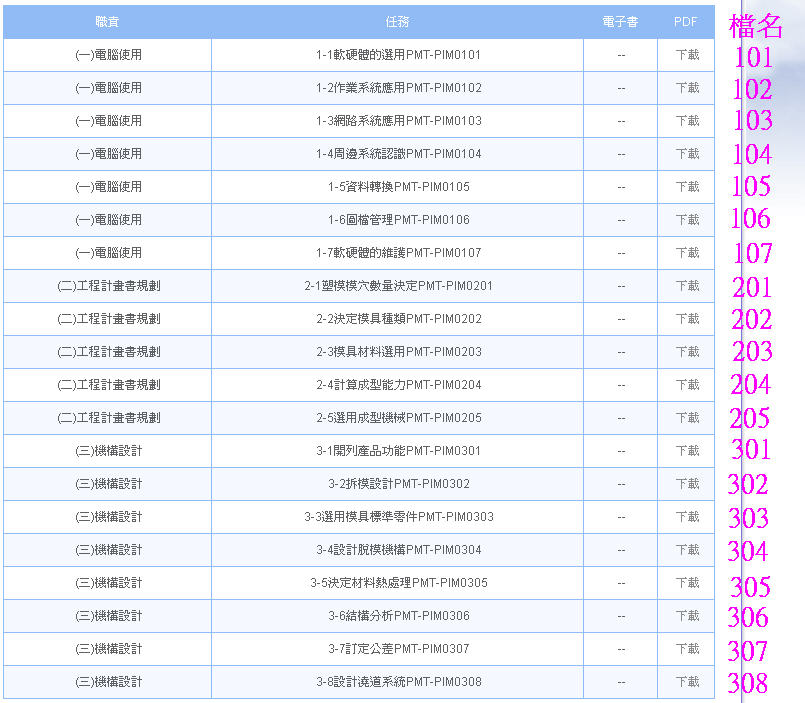Download PDF for 1-2作業系統應用PMT-PIM0102

pyautogui.click(x=687, y=88)
